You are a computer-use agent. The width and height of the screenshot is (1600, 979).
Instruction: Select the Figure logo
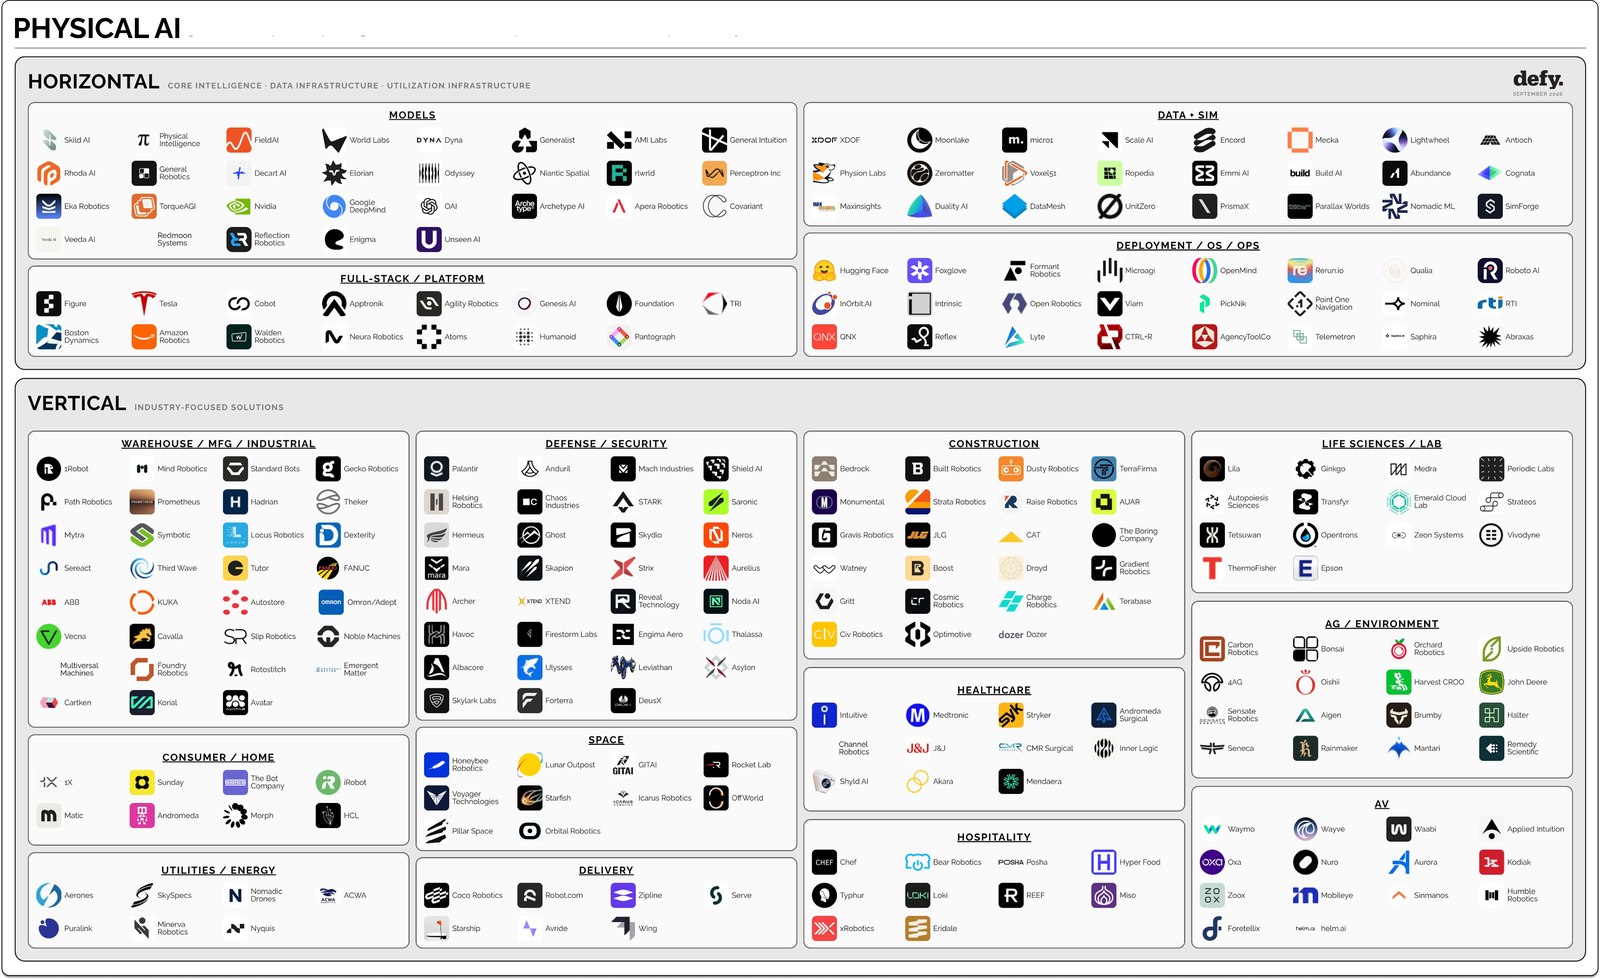[x=49, y=303]
